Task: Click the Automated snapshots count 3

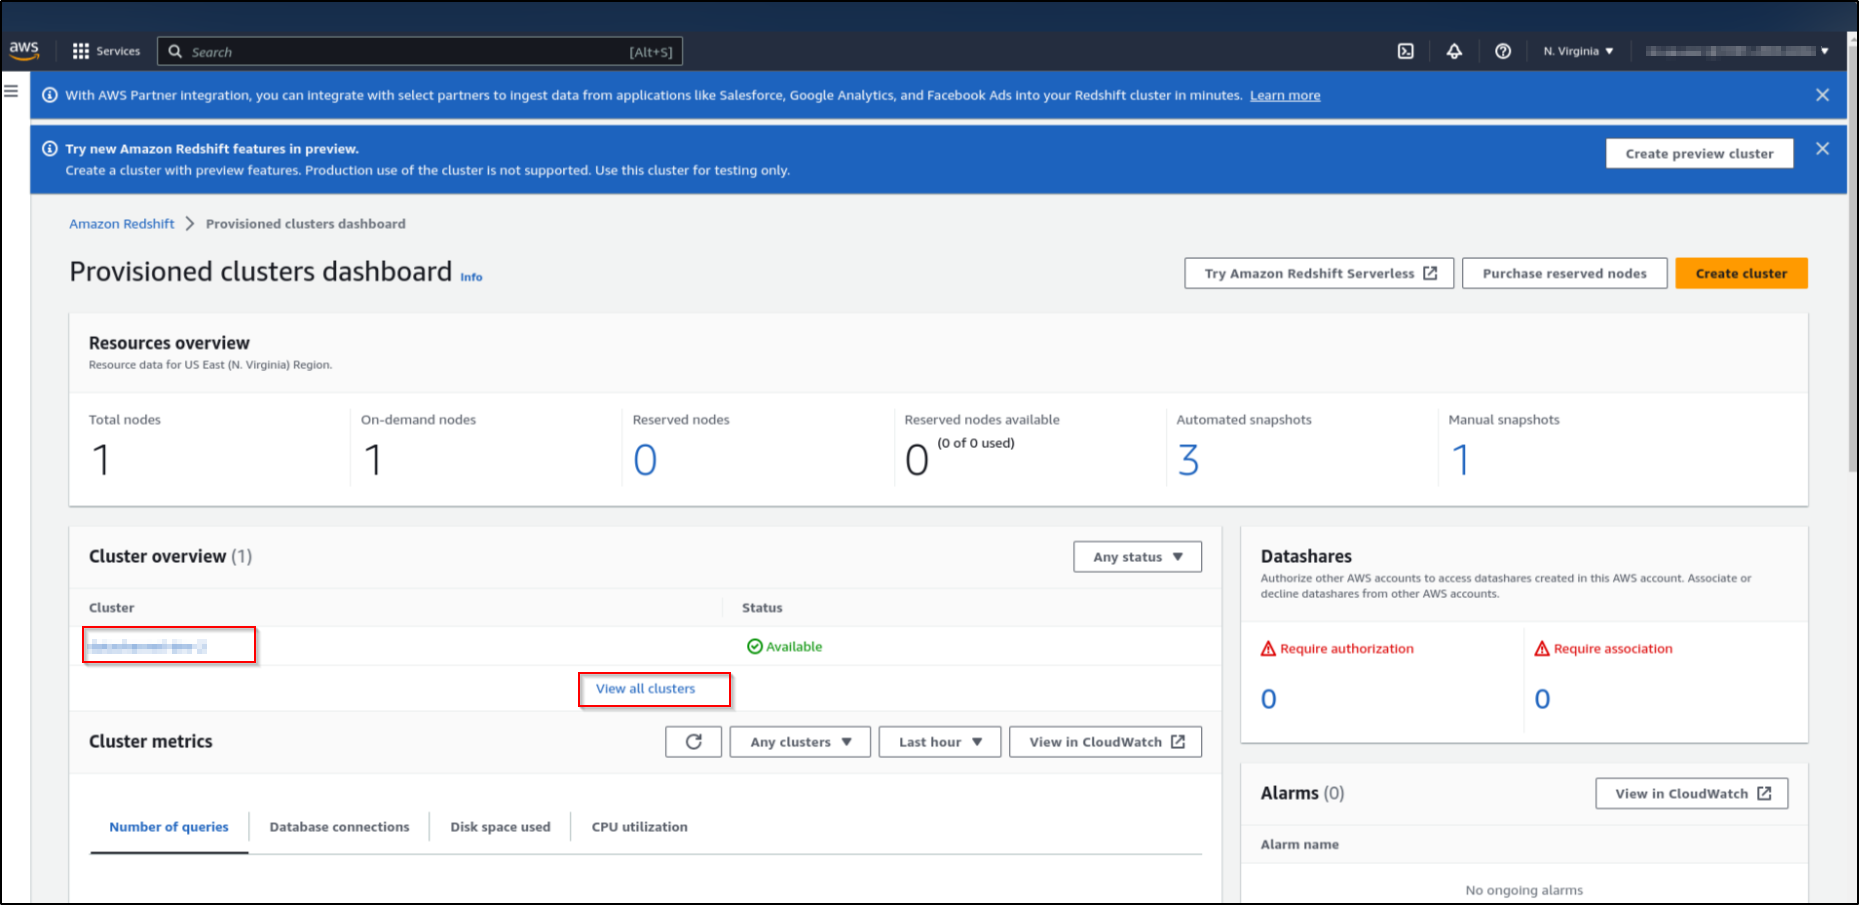Action: click(1188, 461)
